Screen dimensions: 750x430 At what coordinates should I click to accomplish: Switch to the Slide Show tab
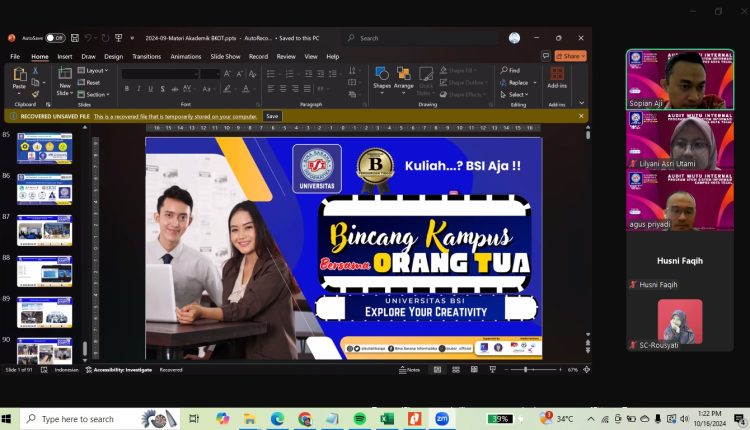click(225, 56)
